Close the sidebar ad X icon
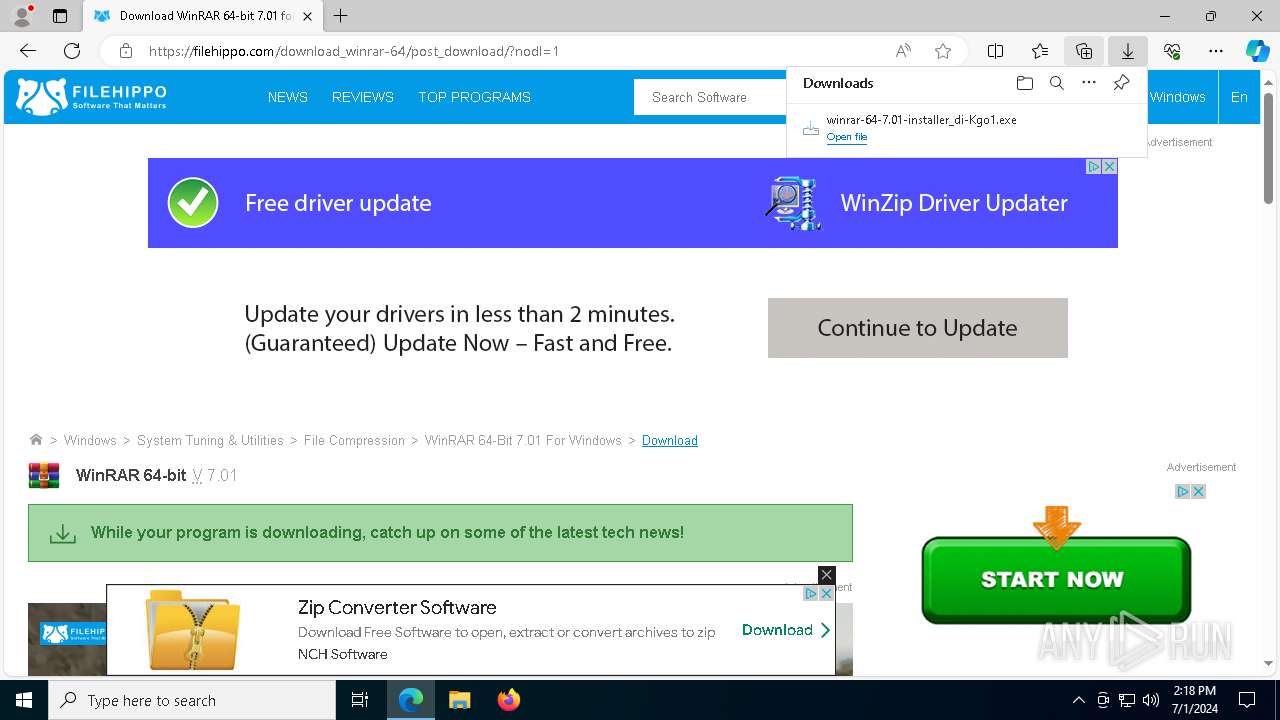Image resolution: width=1280 pixels, height=720 pixels. coord(1198,491)
